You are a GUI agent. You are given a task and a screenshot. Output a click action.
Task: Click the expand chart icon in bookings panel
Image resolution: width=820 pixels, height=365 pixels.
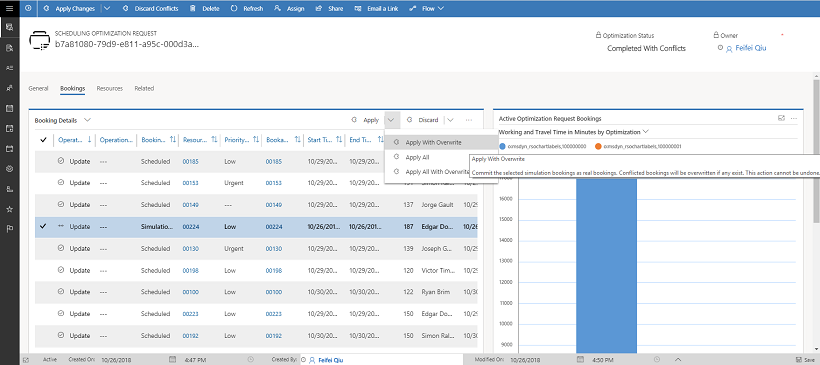pos(781,118)
